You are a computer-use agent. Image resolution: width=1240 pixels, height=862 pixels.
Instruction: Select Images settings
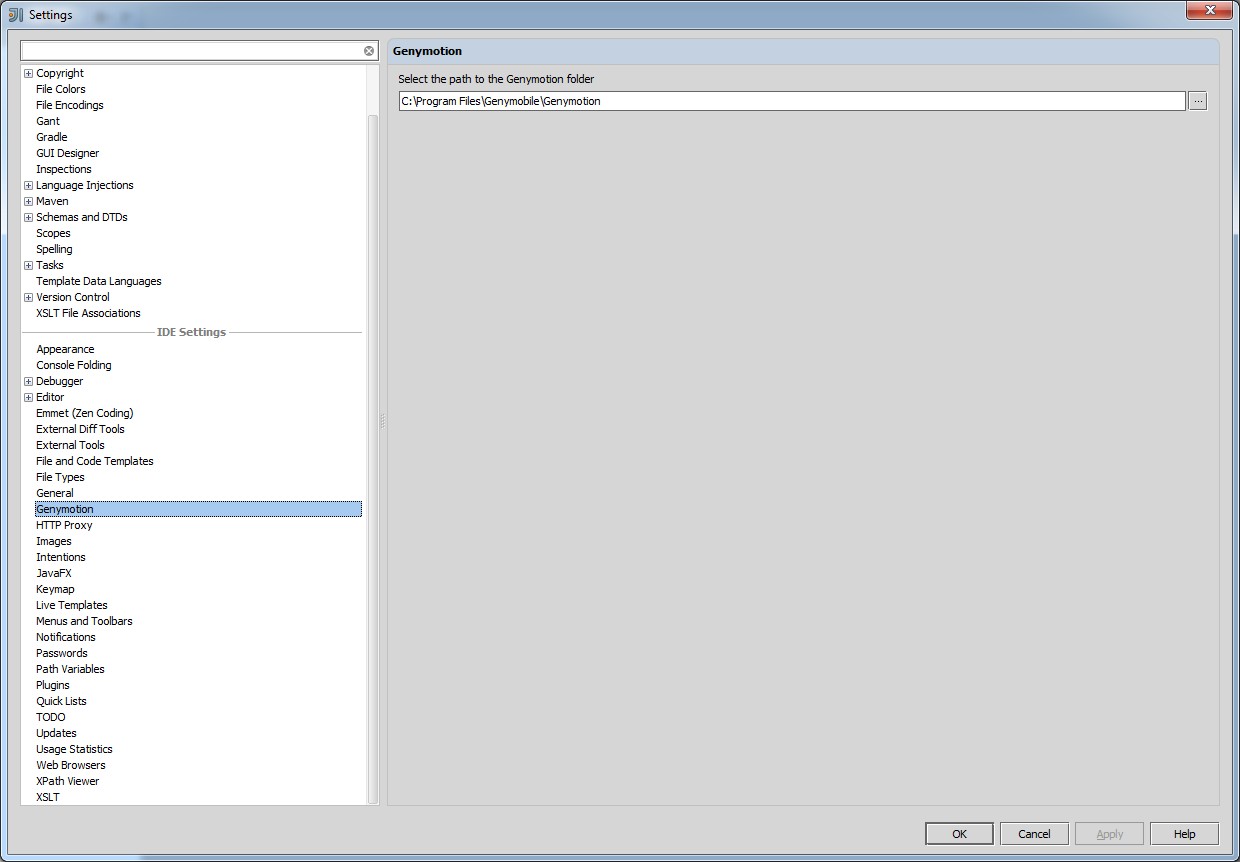[54, 541]
